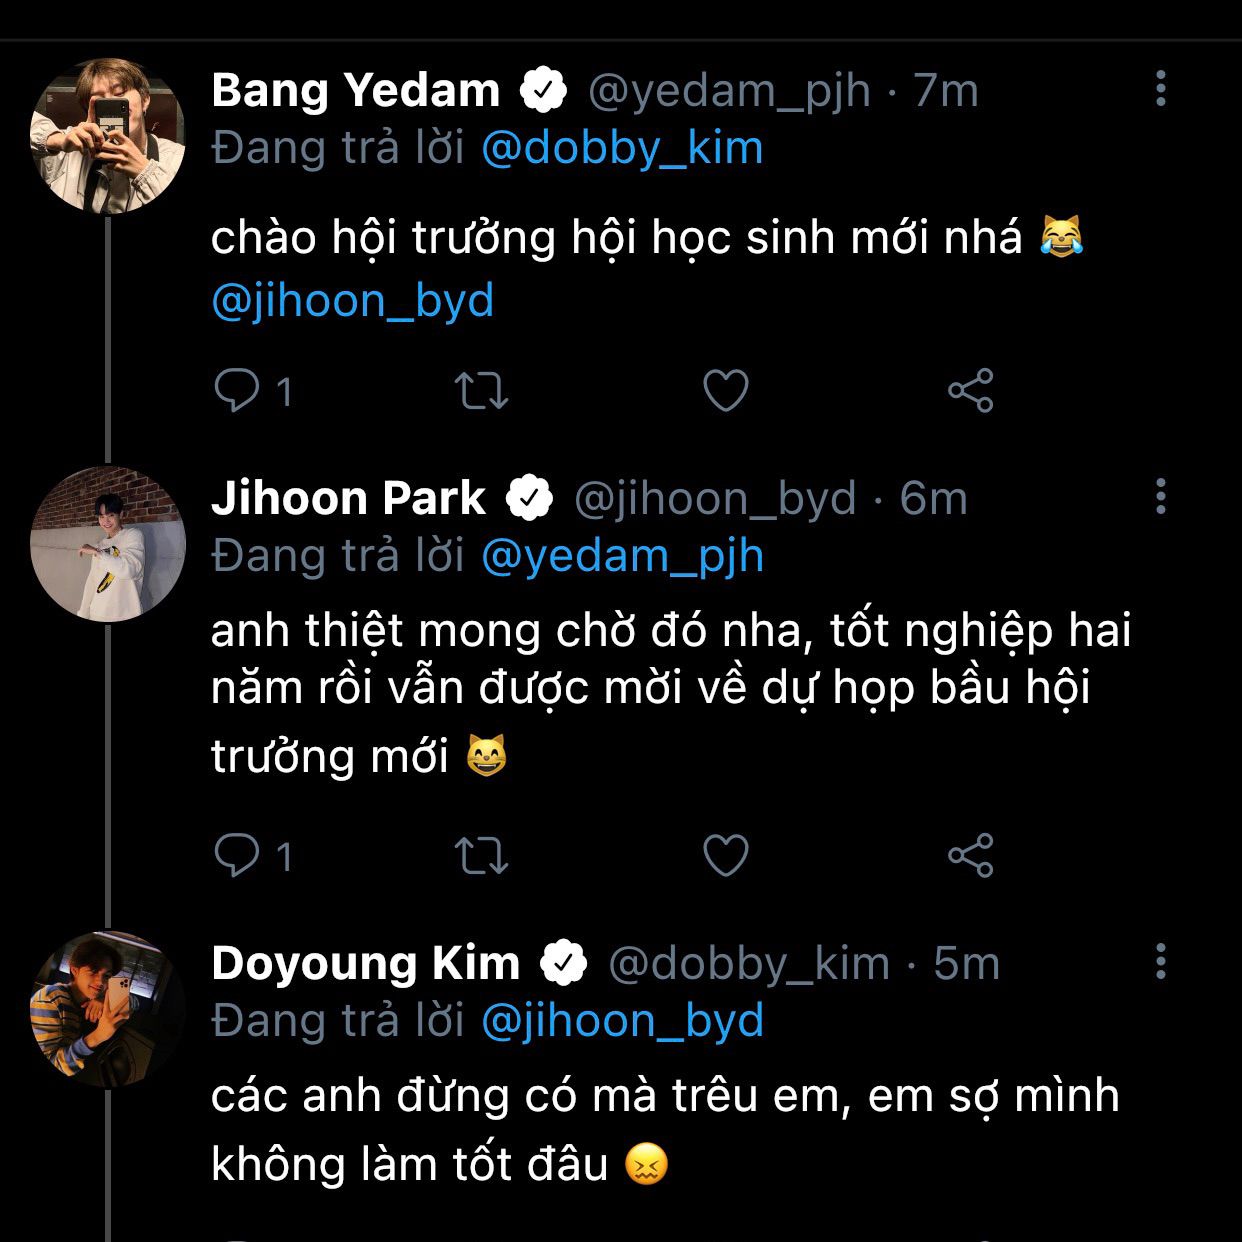Share Bang Yedam's tweet

(970, 390)
